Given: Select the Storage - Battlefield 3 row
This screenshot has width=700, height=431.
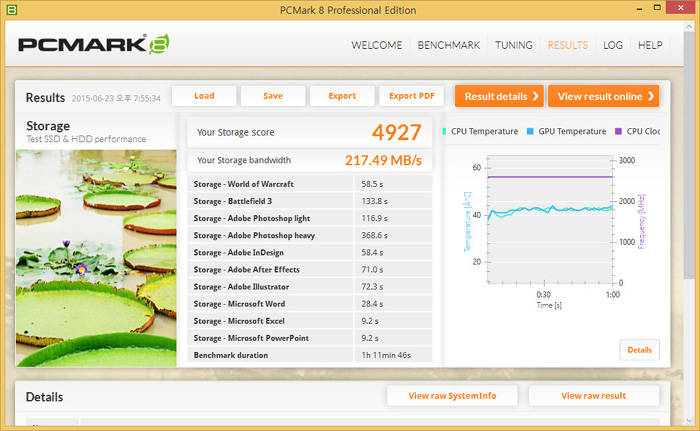Looking at the screenshot, I should point(310,201).
